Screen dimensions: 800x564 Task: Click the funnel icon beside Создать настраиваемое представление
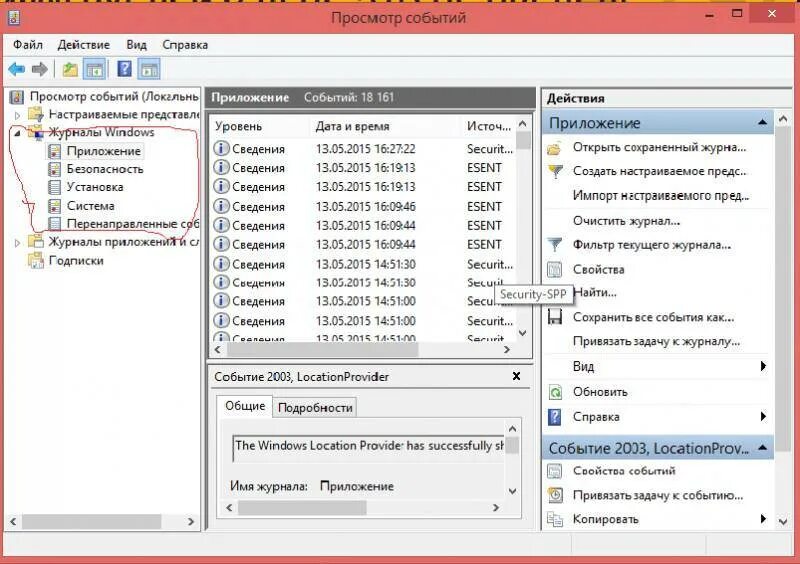(x=555, y=171)
